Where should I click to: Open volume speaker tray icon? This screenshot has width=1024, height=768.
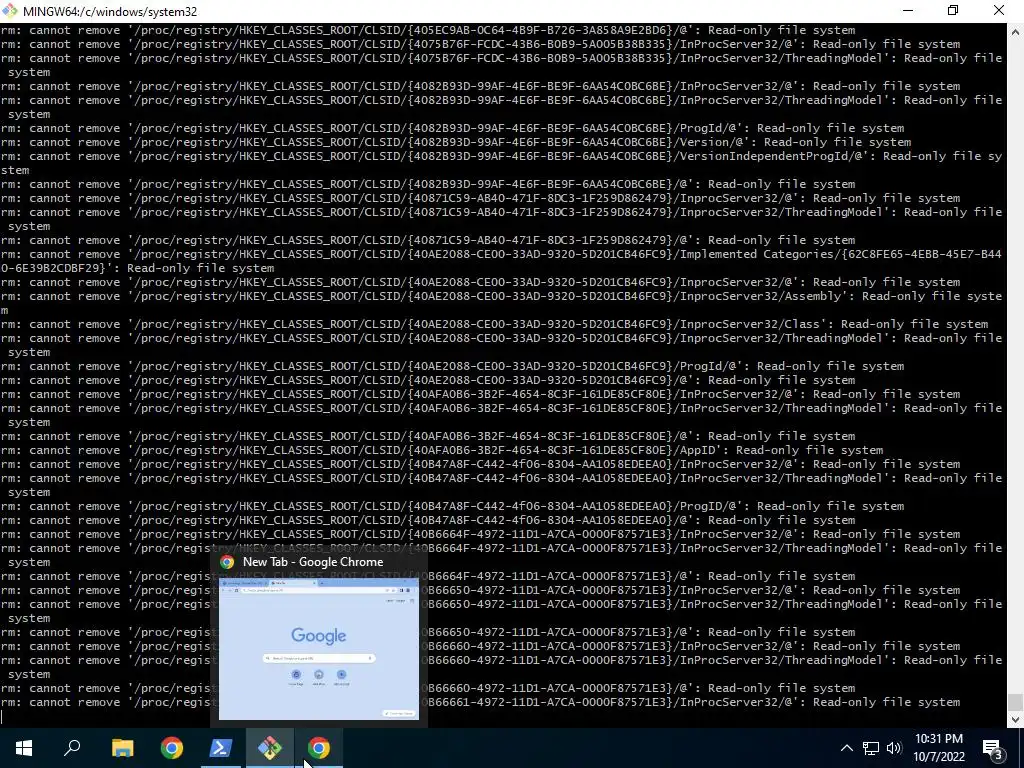[895, 748]
